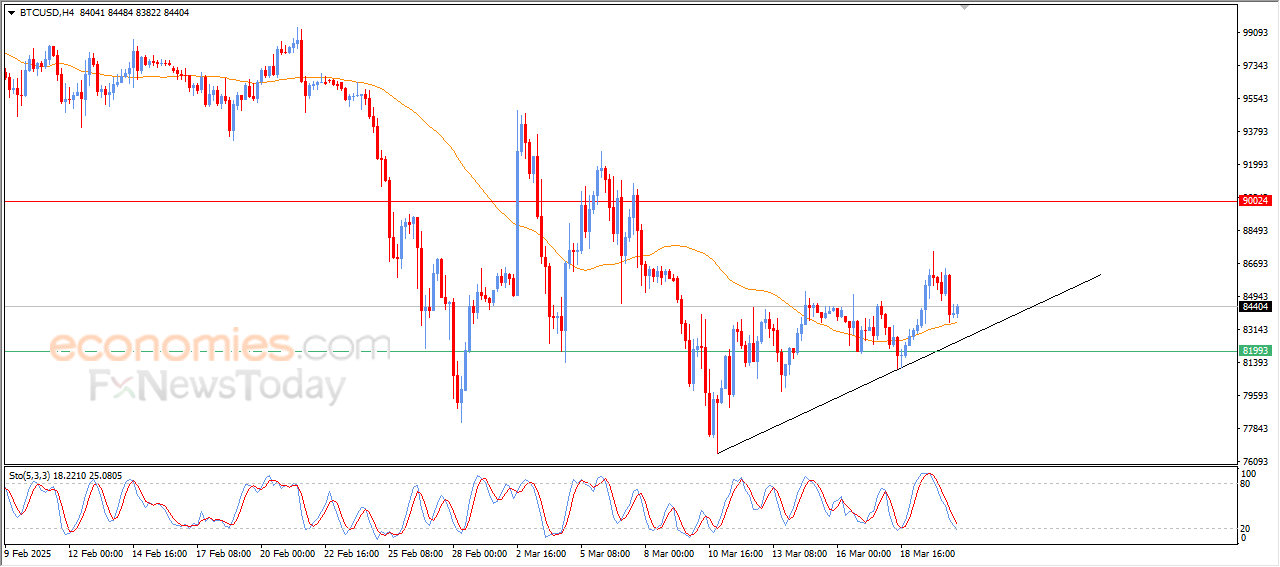The height and width of the screenshot is (567, 1280).
Task: Select the ascending black trendline
Action: point(908,364)
